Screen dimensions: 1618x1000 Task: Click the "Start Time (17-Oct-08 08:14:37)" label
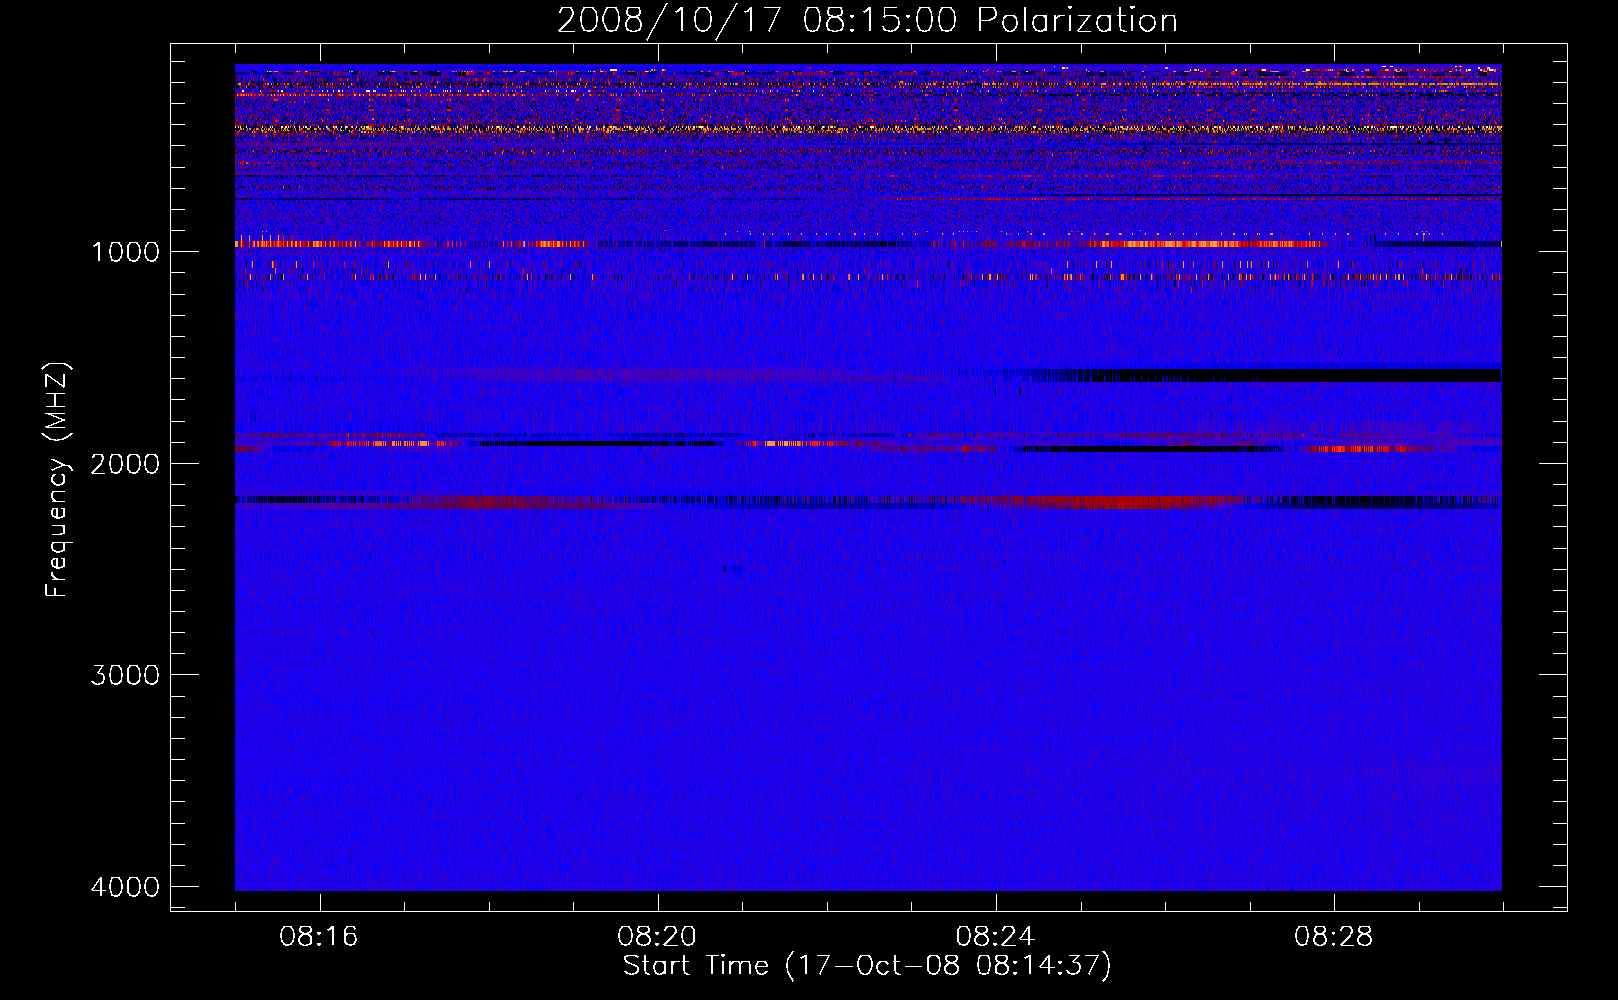[x=867, y=966]
